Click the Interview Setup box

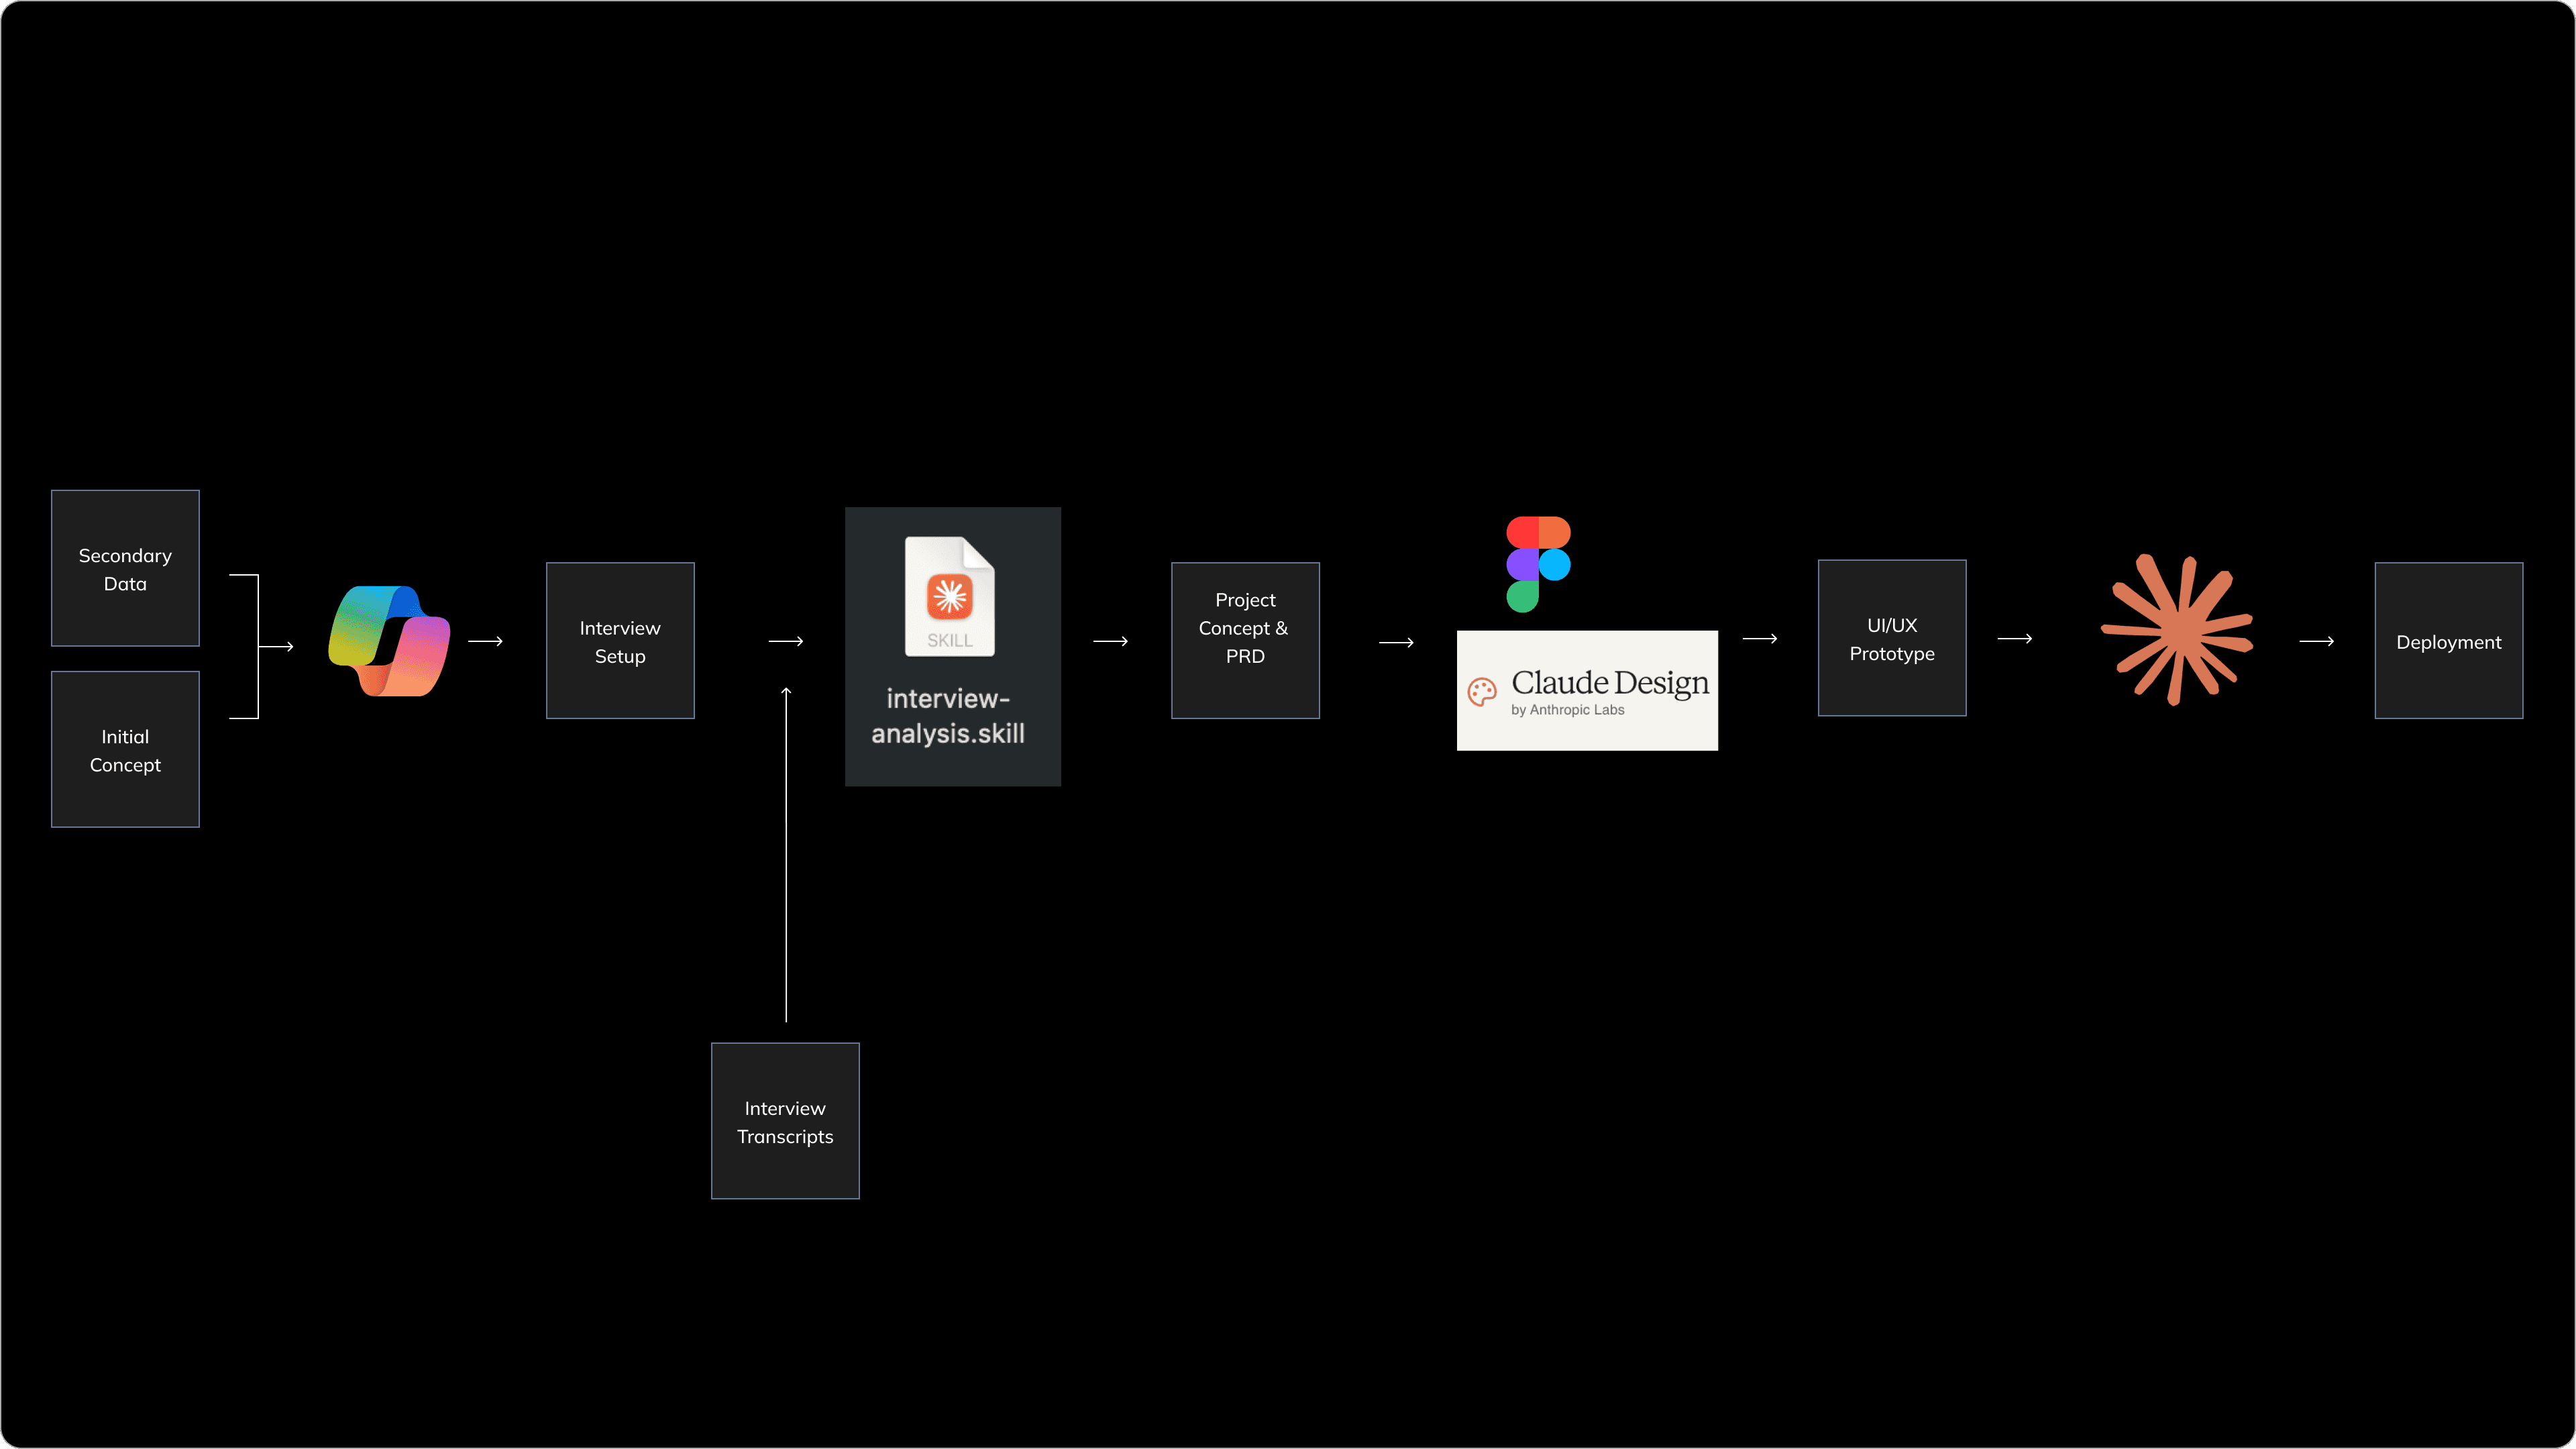click(x=620, y=641)
